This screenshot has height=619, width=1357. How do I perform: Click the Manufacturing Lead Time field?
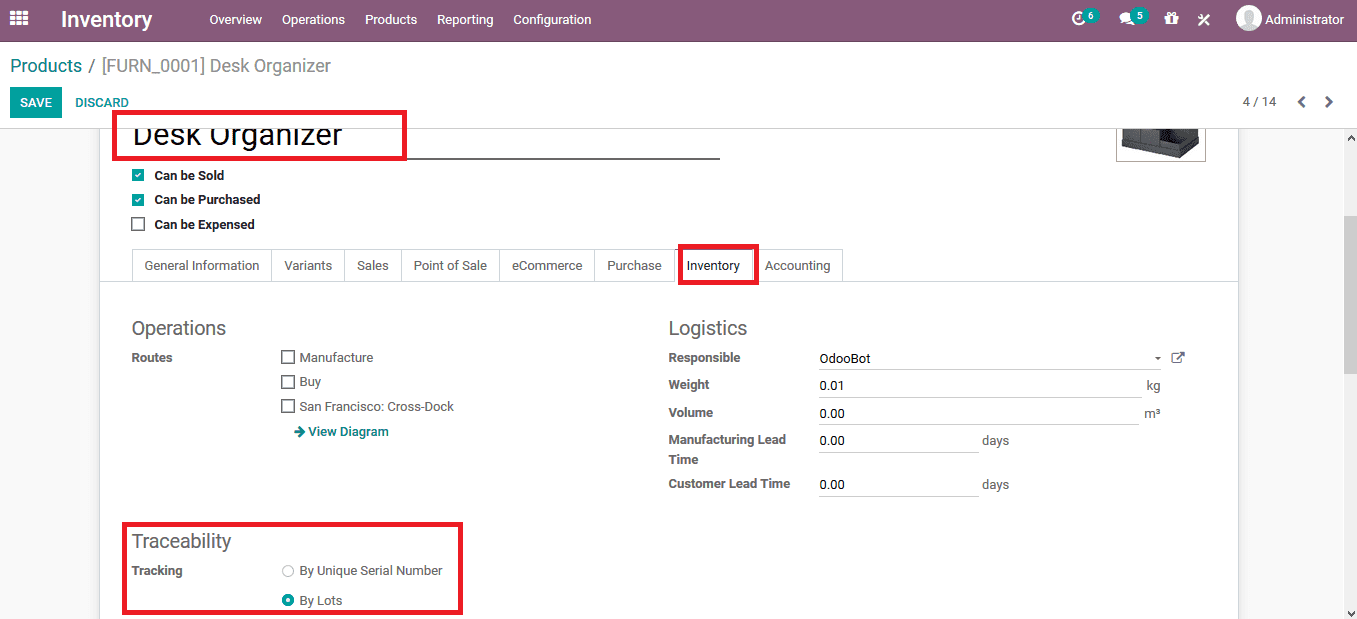[x=898, y=441]
